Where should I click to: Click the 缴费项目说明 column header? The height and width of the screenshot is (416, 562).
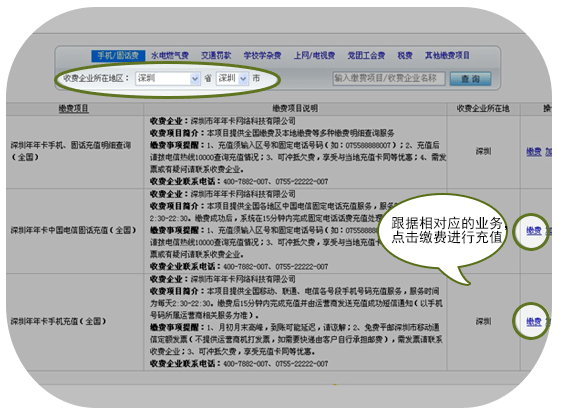coord(295,109)
